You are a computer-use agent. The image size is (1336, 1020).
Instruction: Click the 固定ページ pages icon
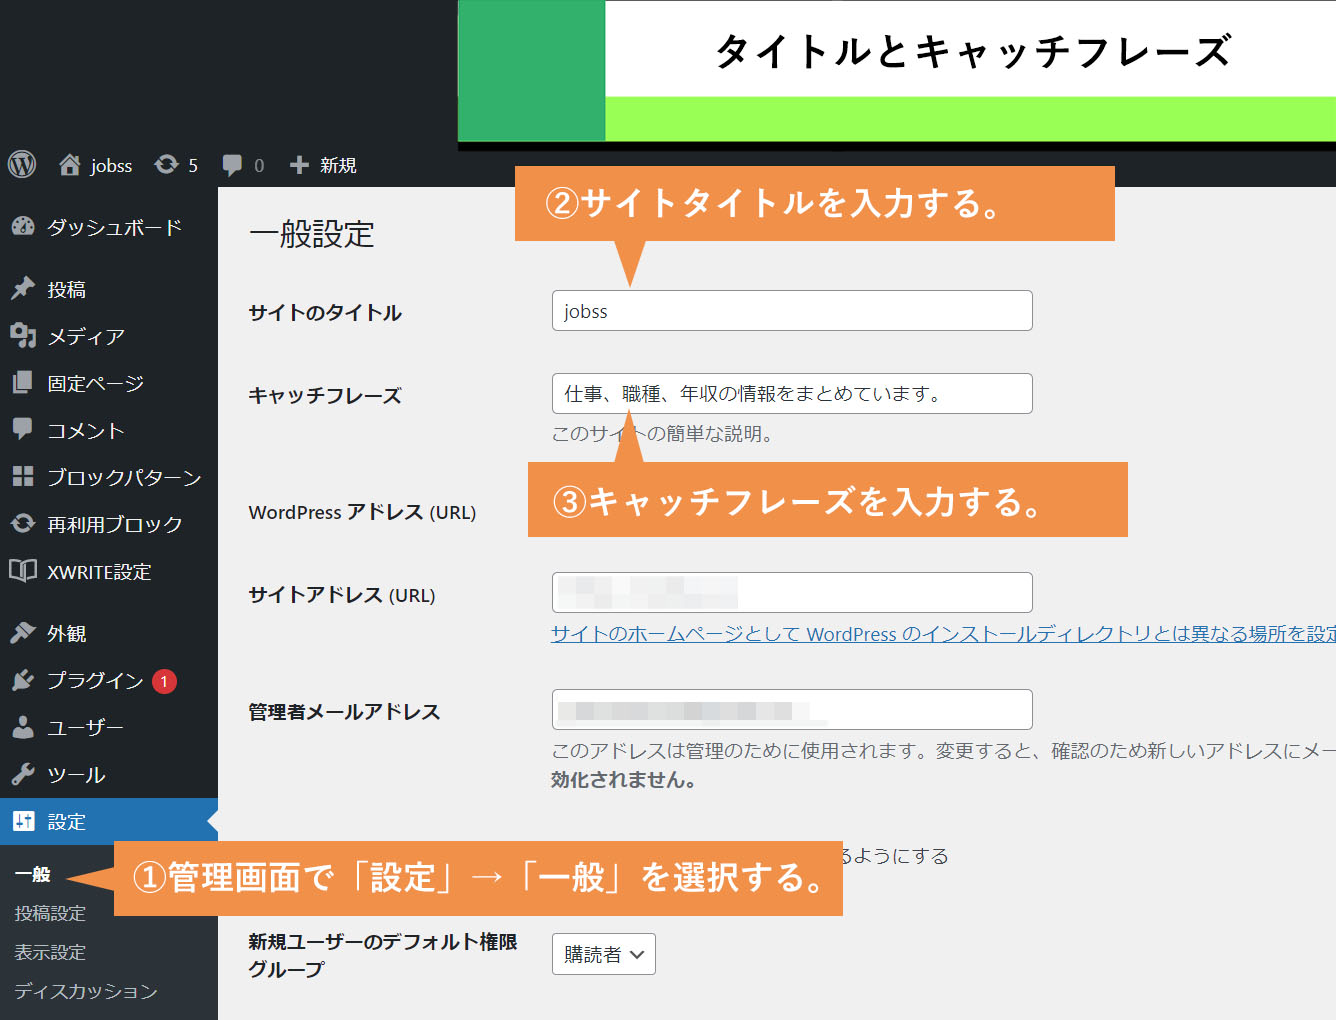(23, 383)
